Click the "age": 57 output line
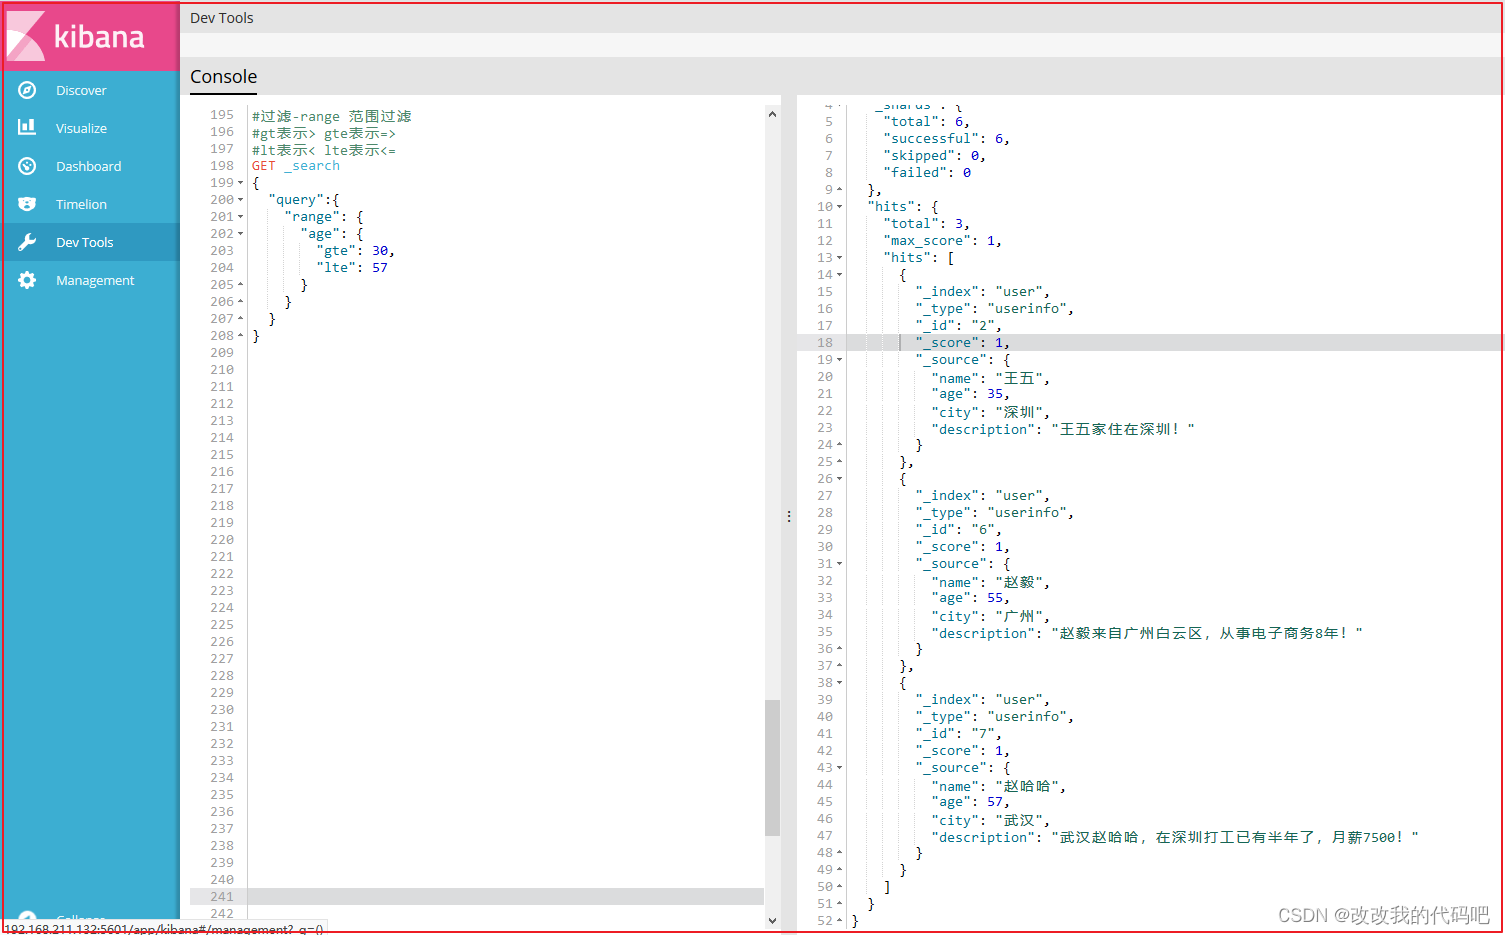The width and height of the screenshot is (1505, 935). [x=970, y=802]
